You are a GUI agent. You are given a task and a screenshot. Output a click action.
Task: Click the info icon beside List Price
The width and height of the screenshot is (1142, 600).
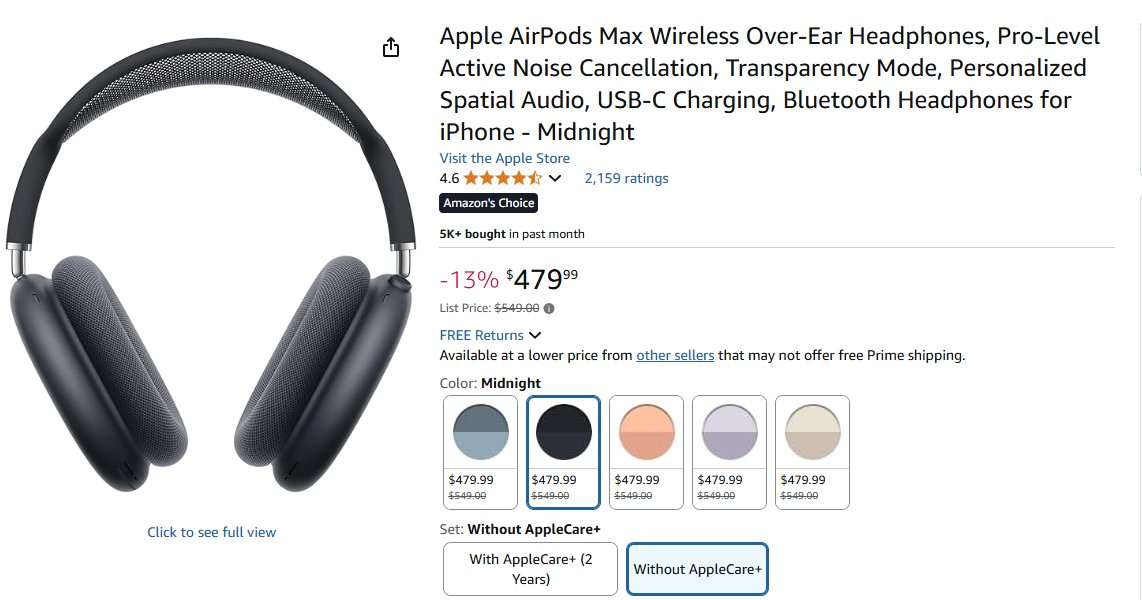click(x=549, y=308)
